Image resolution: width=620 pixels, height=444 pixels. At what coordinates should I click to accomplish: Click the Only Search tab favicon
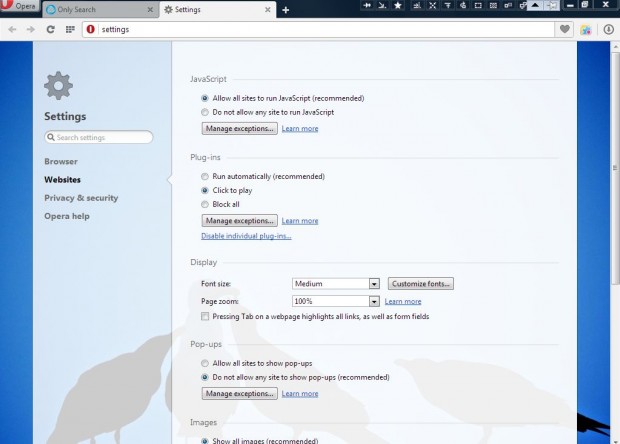coord(51,9)
